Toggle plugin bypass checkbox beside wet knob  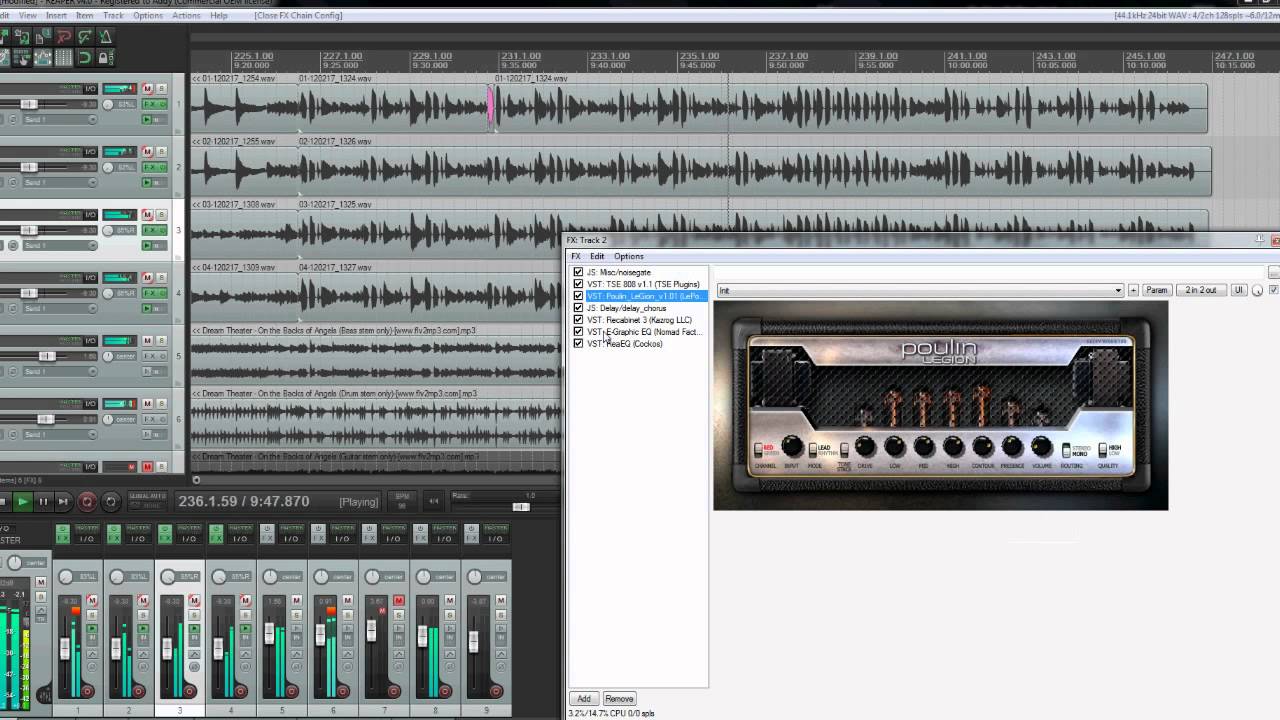click(x=1273, y=290)
